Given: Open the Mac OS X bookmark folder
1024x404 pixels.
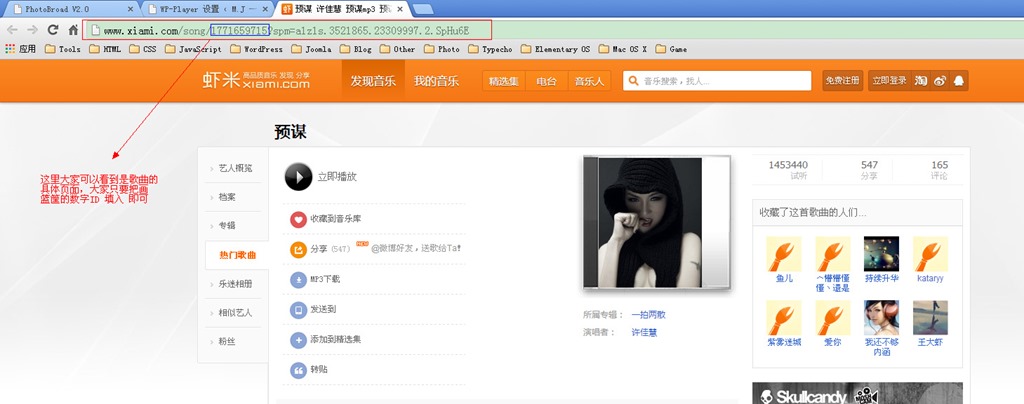Looking at the screenshot, I should pyautogui.click(x=623, y=49).
